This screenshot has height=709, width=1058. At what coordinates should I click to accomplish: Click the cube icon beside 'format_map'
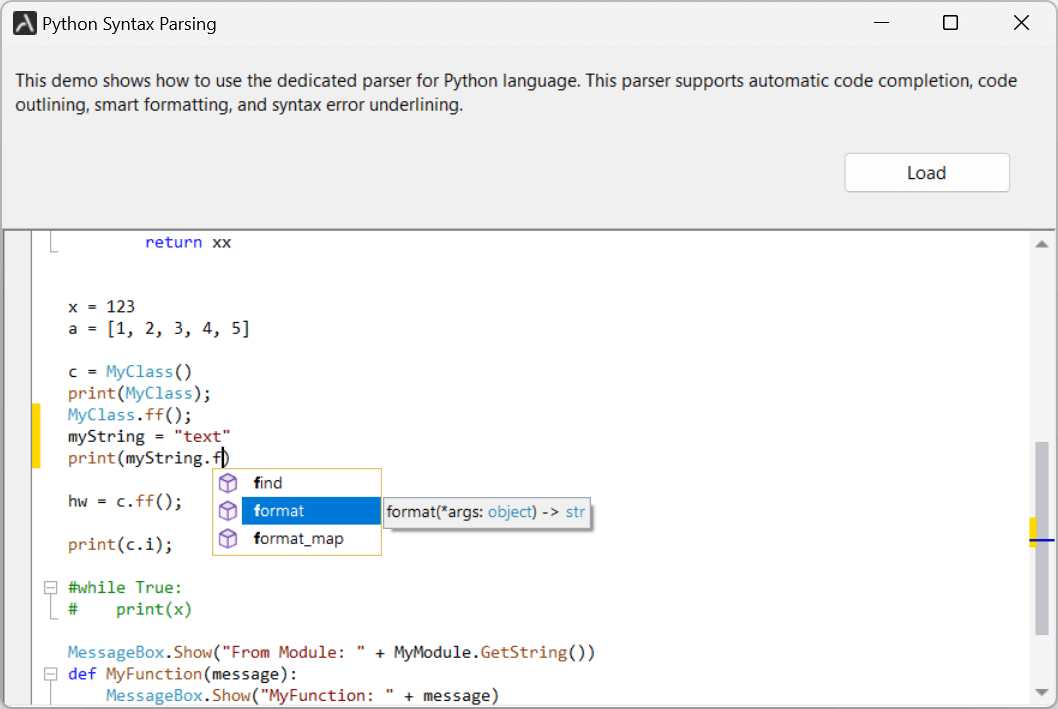pyautogui.click(x=228, y=538)
